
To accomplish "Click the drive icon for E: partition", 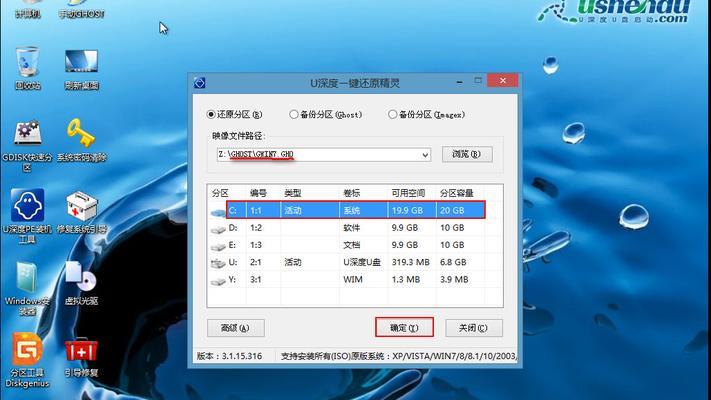I will coord(218,246).
